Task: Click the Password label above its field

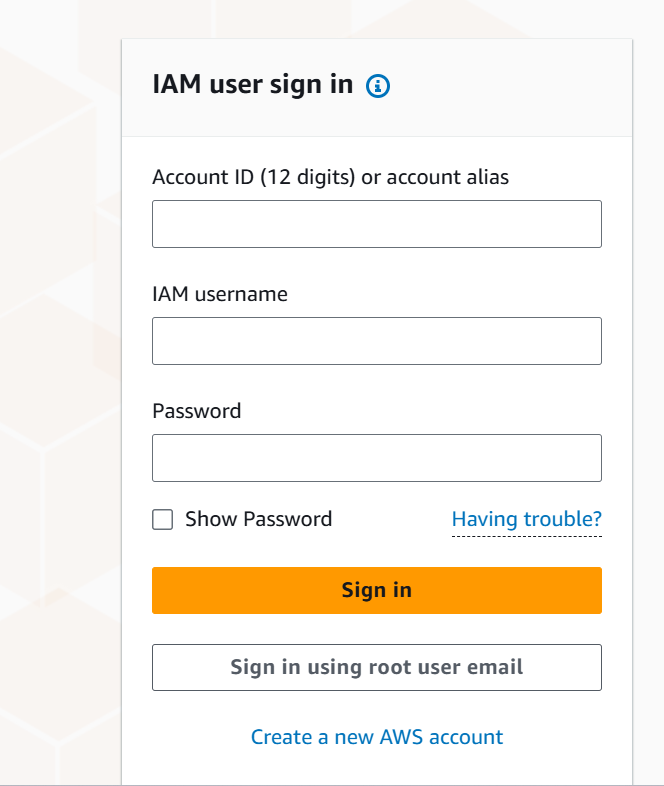Action: tap(196, 411)
